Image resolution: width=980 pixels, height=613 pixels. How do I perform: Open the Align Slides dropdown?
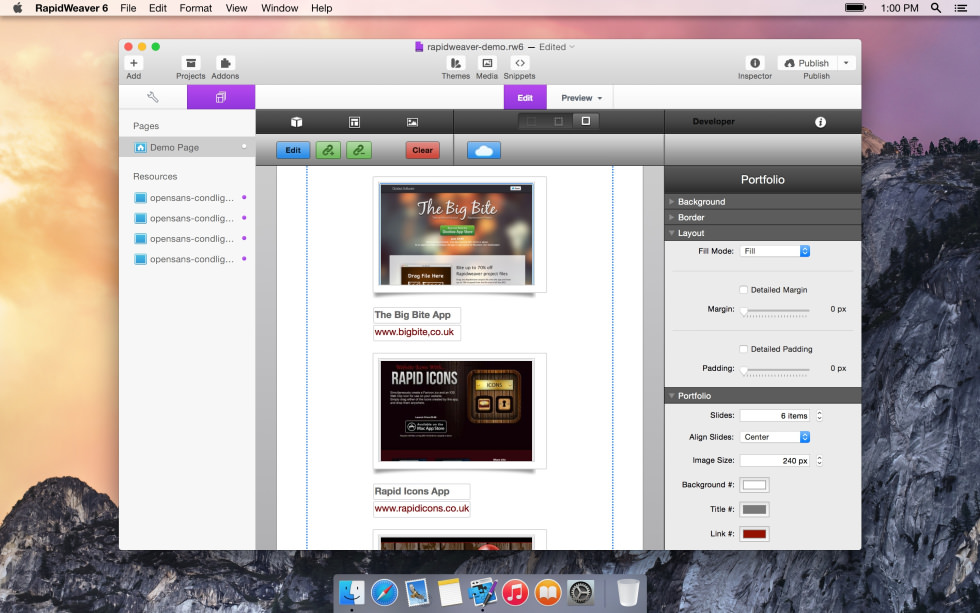click(x=775, y=437)
